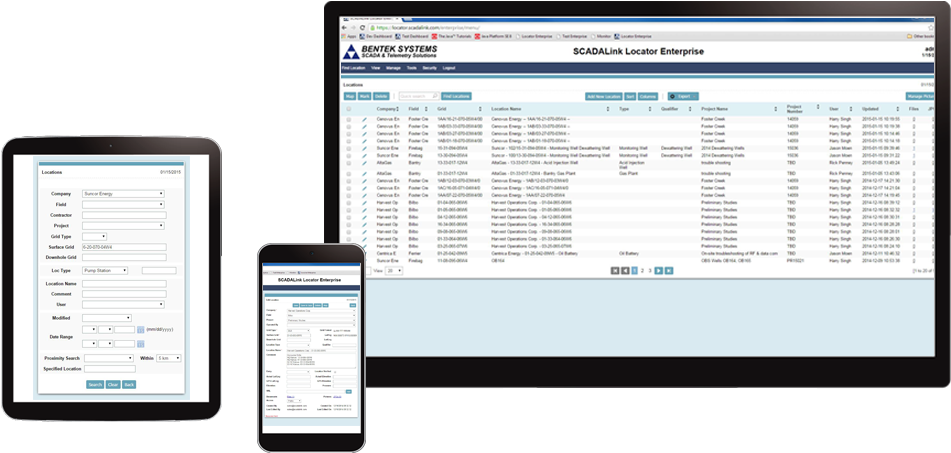
Task: Check the Suncor 13-30-094-05W4 row
Action: (349, 155)
